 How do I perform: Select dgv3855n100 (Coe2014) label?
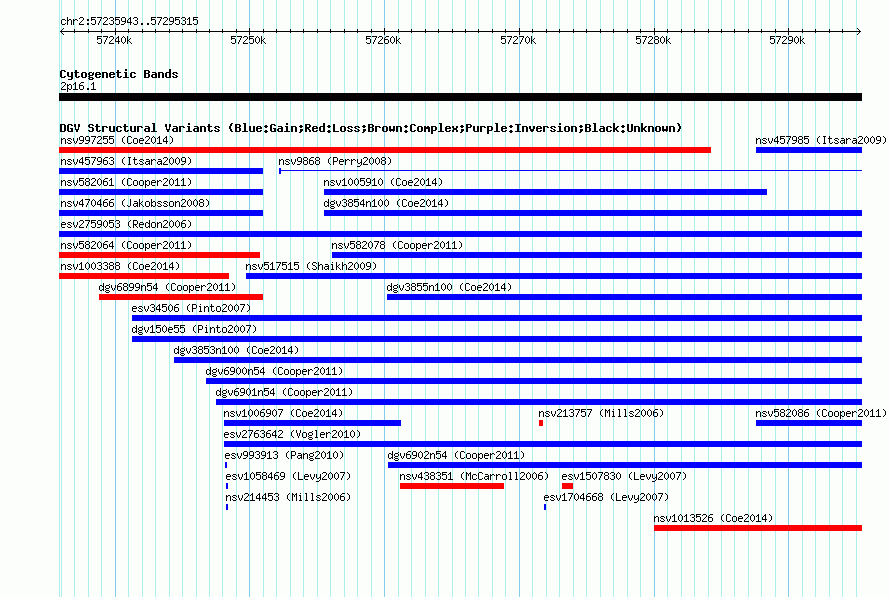tap(449, 287)
